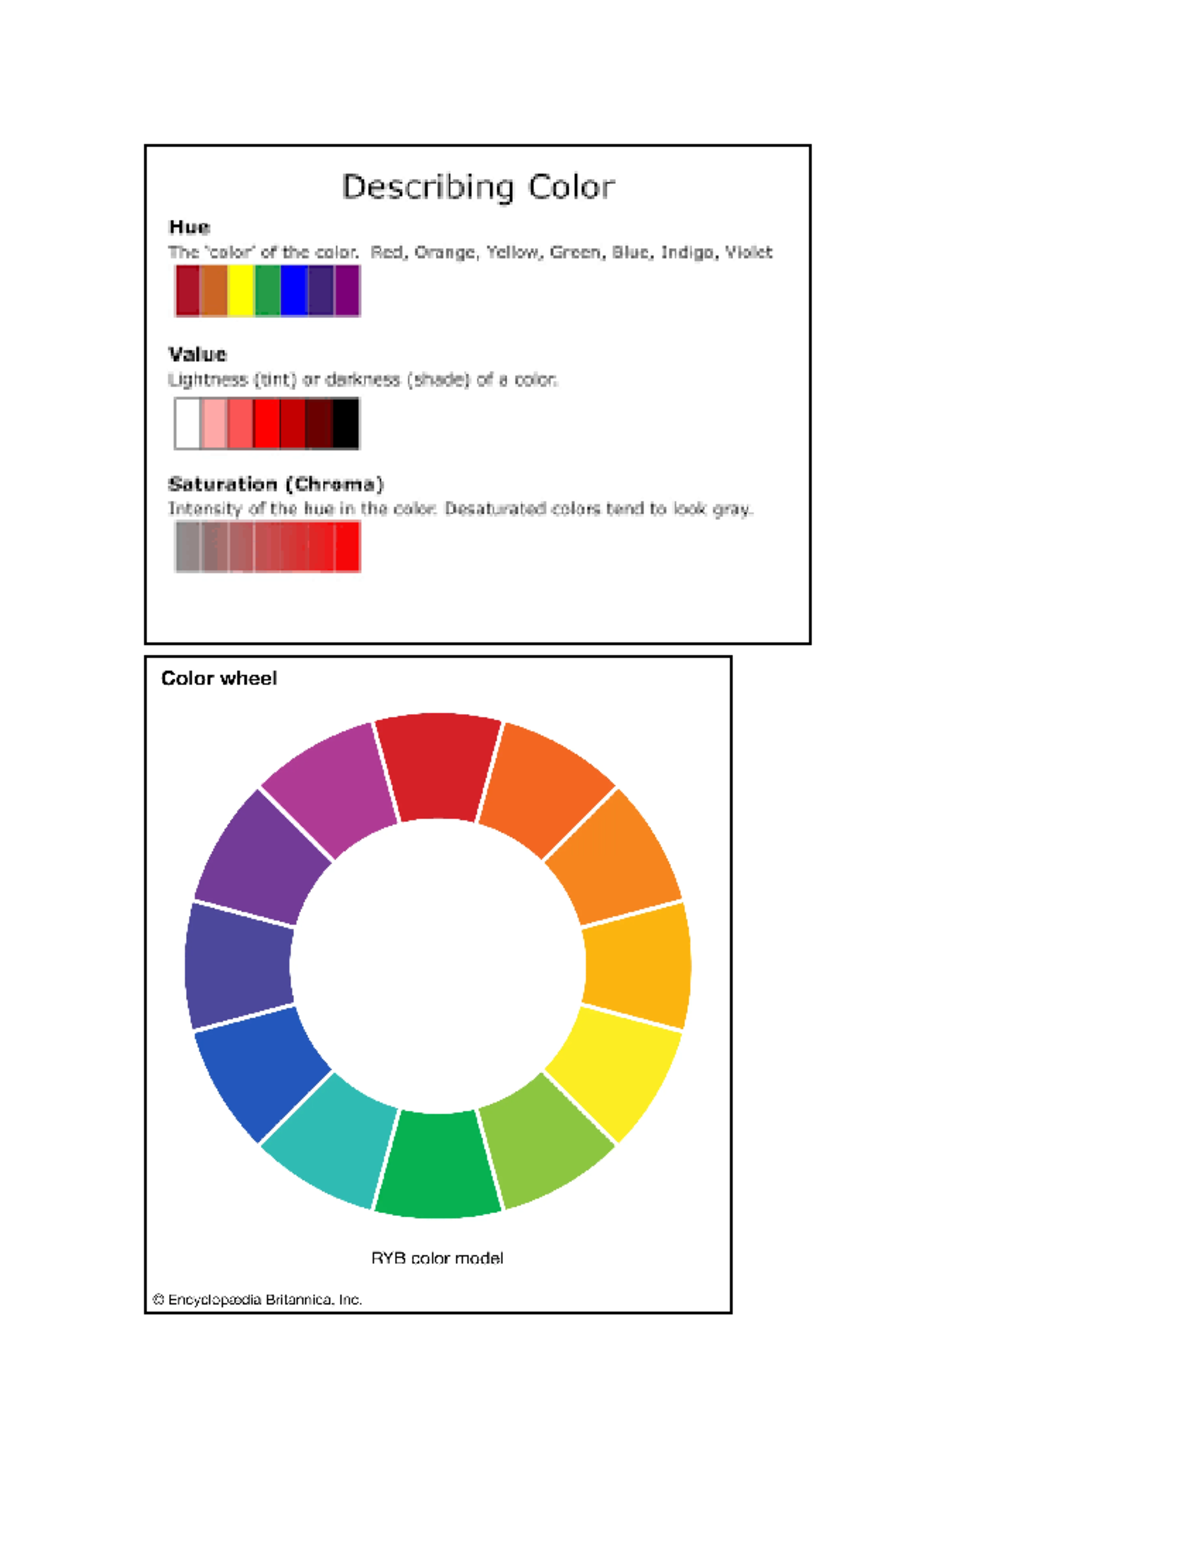Click the bold "Value" heading

pos(197,354)
